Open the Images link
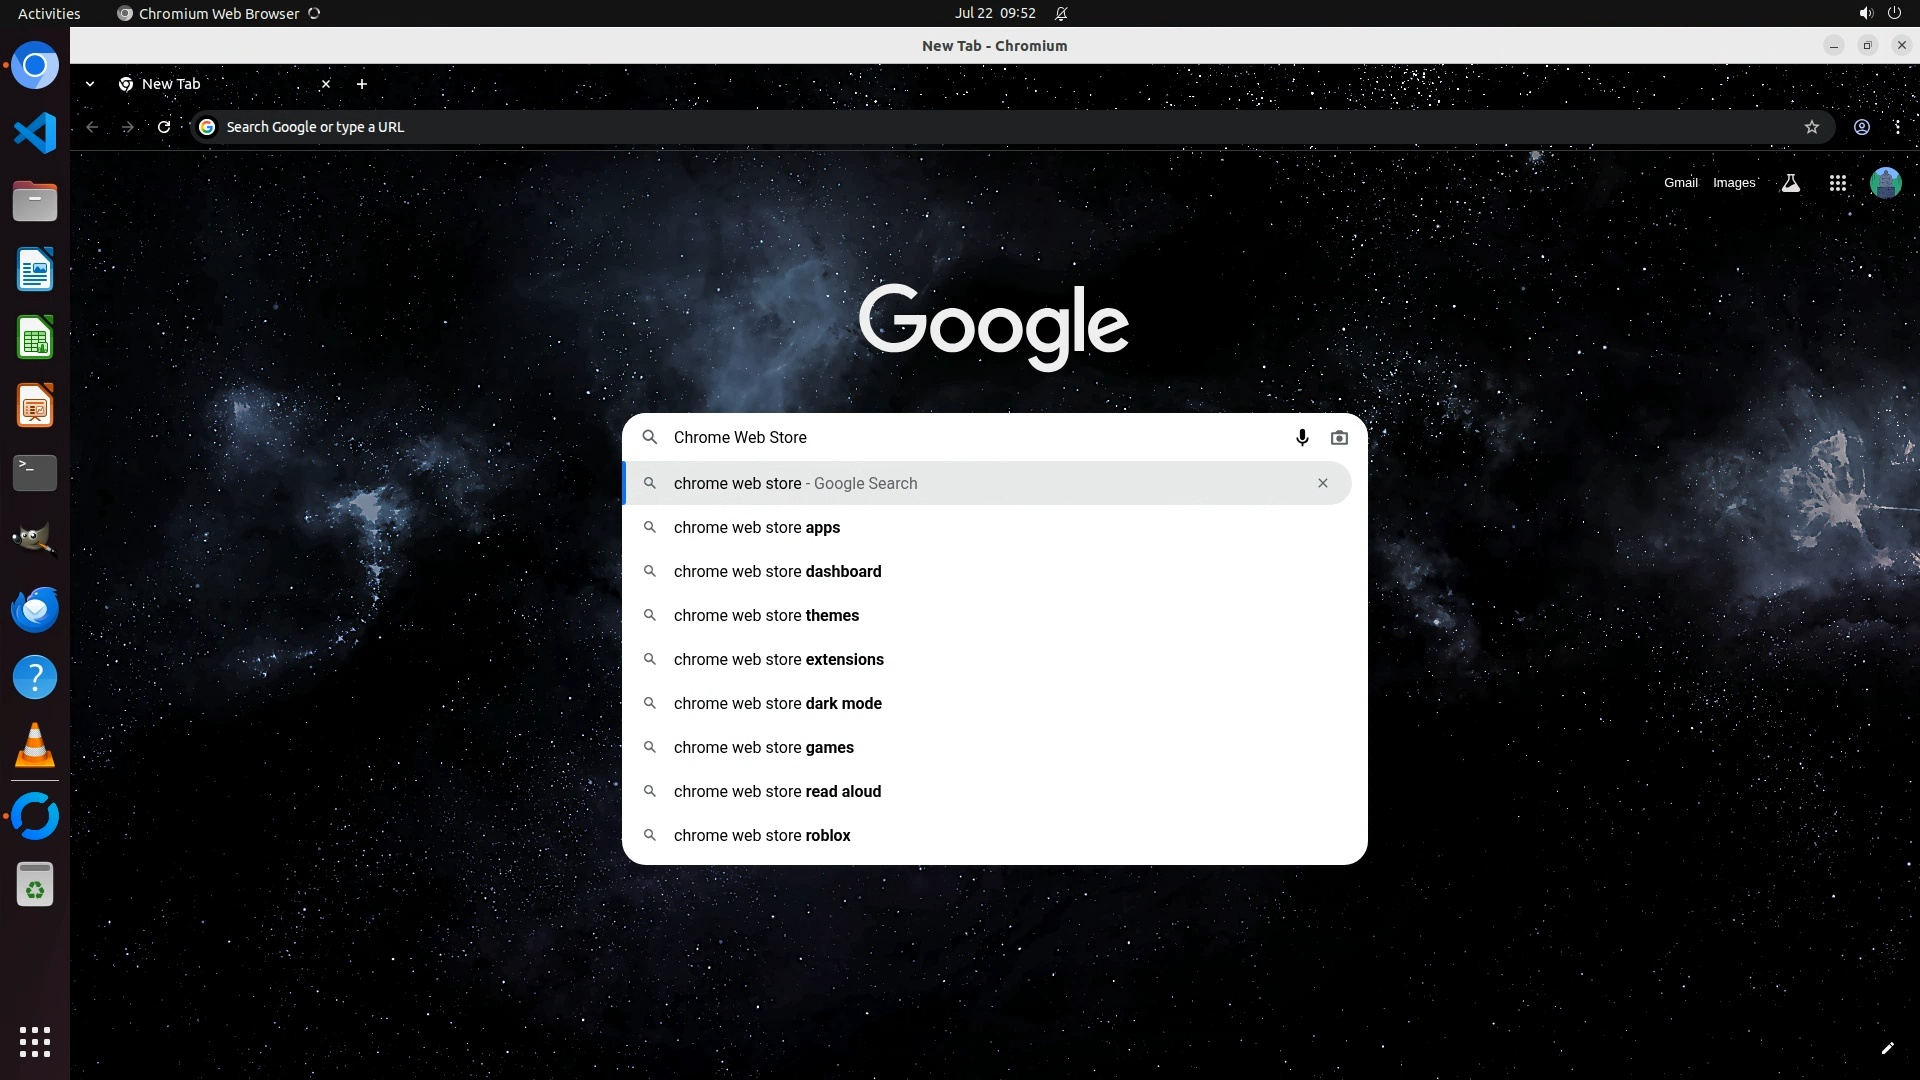 1733,183
